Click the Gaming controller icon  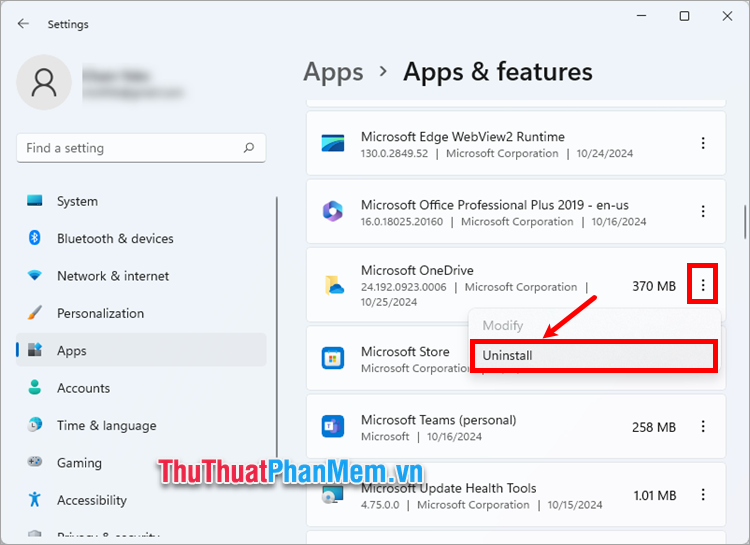[x=34, y=462]
